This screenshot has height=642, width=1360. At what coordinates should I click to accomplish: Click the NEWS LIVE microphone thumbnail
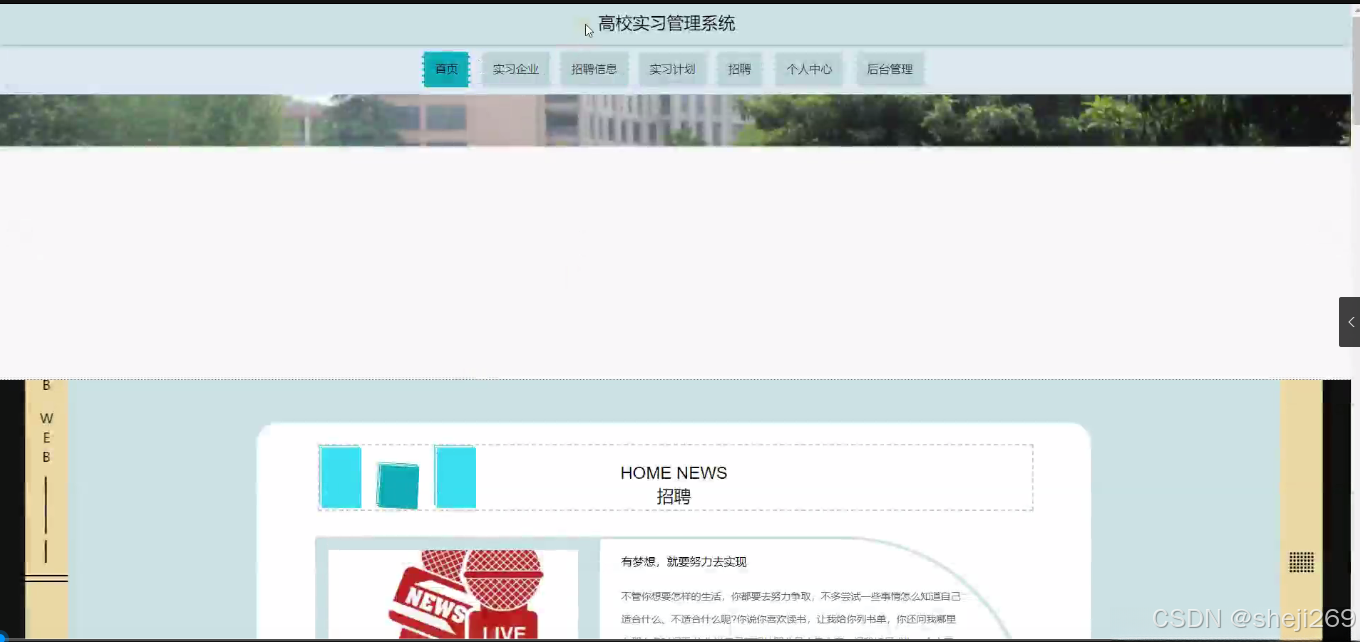coord(453,595)
